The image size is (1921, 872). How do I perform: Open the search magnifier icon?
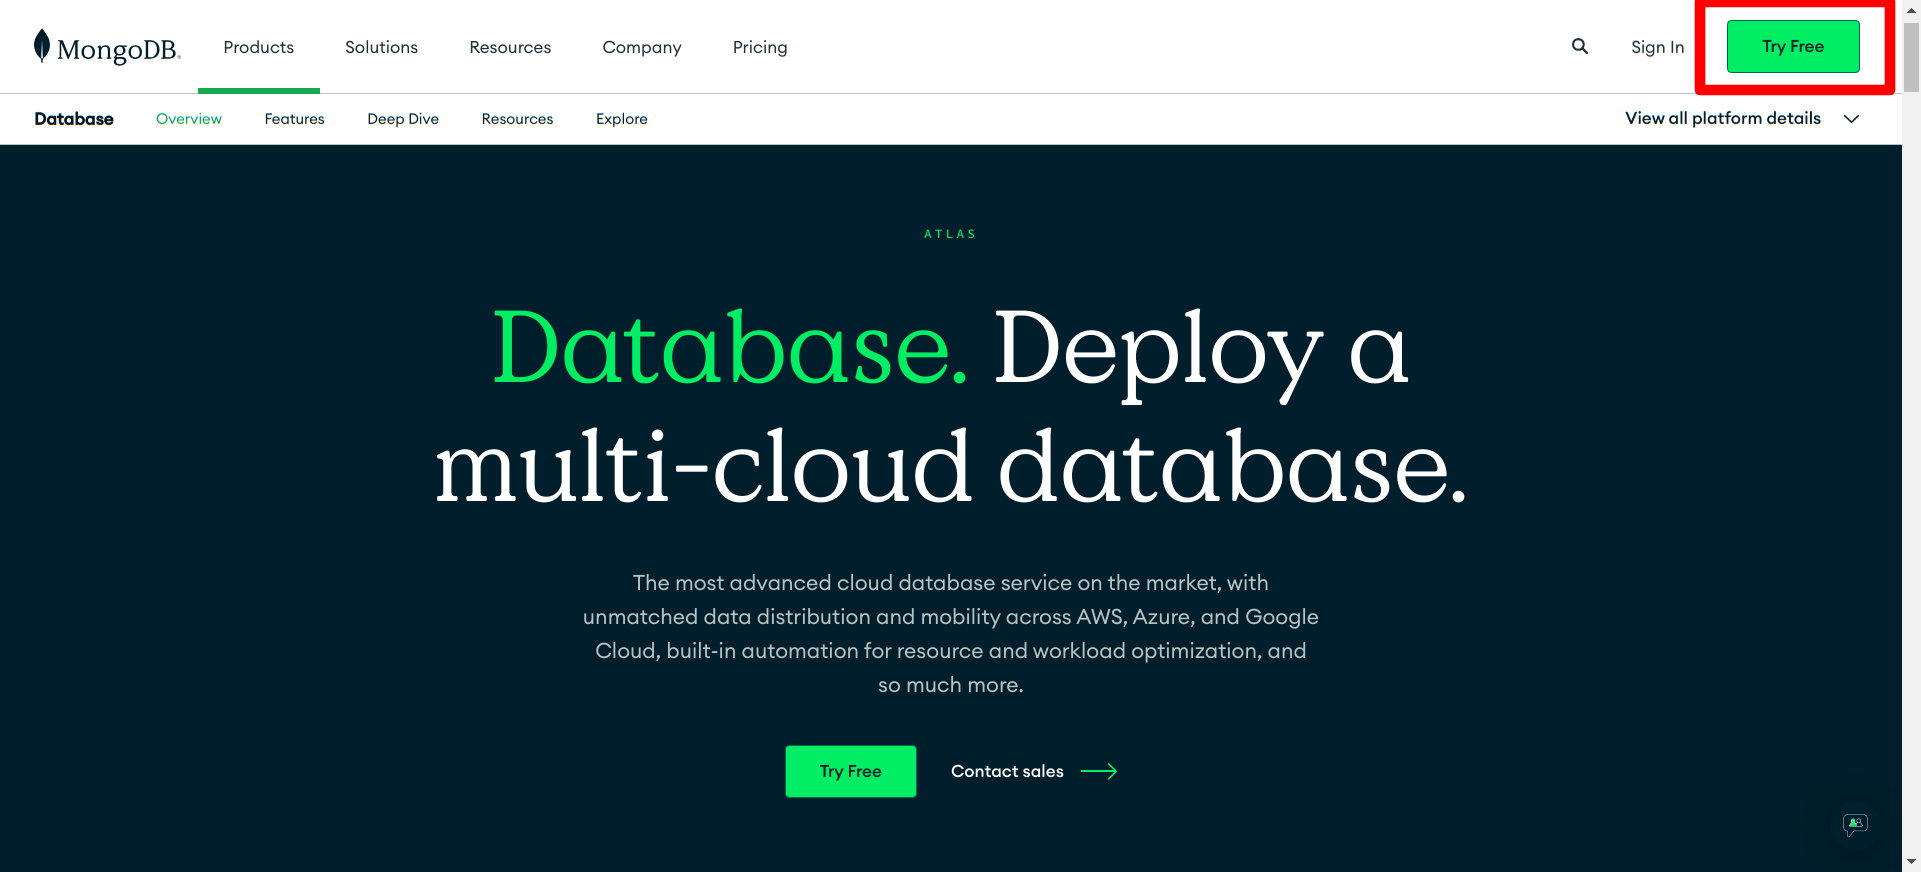(1580, 46)
